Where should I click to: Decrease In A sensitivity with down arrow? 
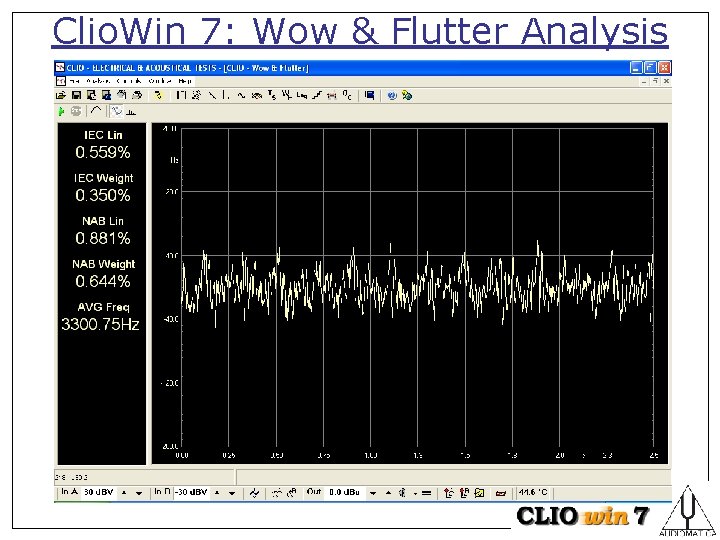coord(139,493)
